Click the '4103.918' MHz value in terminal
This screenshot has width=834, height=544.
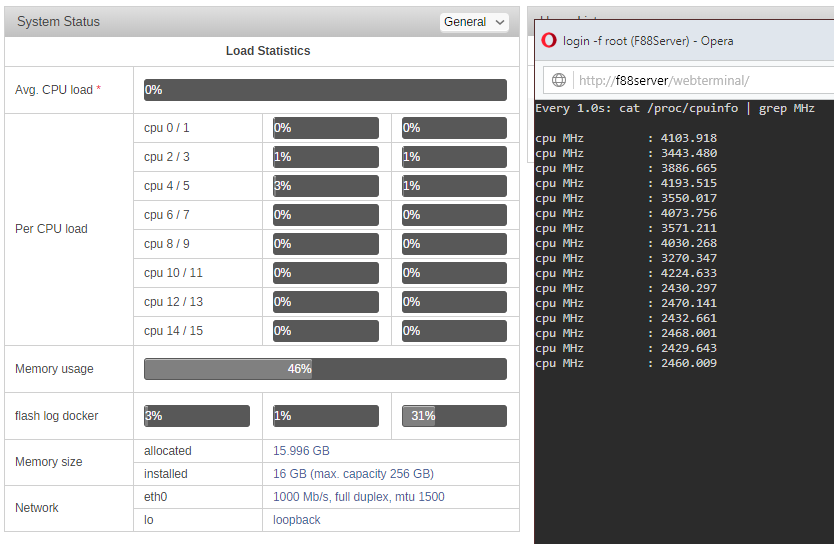(x=688, y=138)
